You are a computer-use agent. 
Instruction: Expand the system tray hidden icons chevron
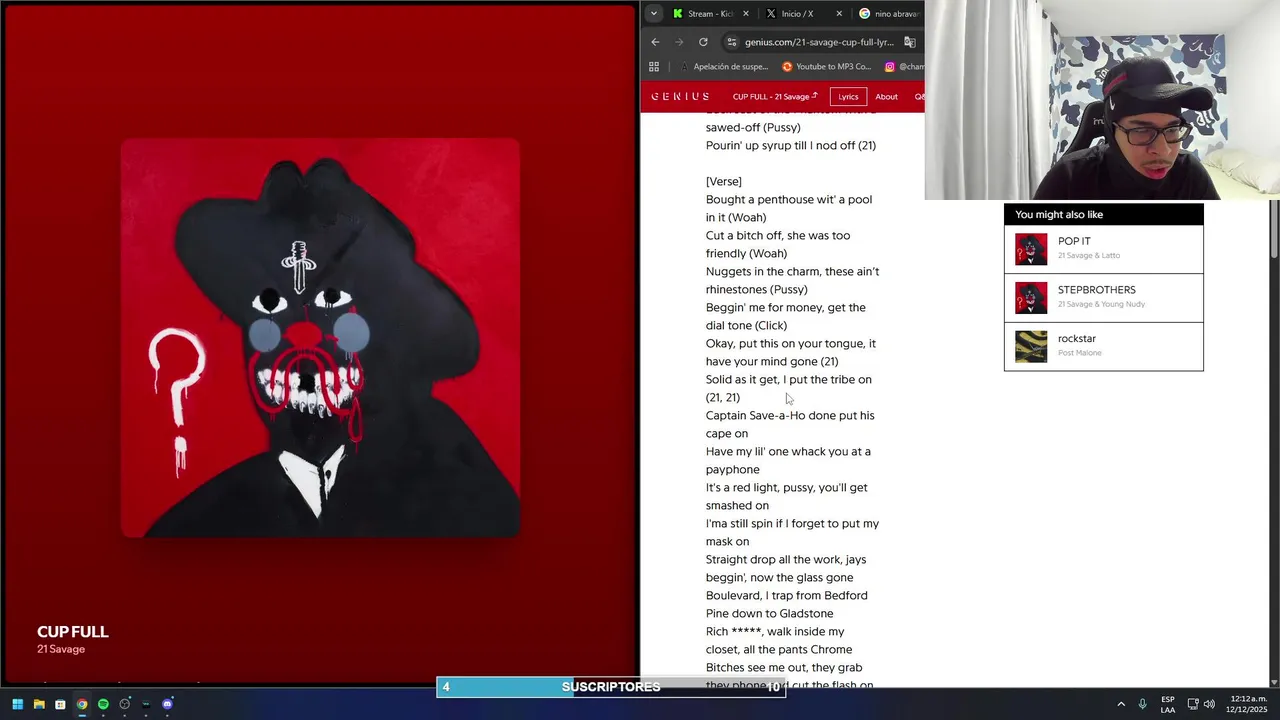coord(1121,704)
